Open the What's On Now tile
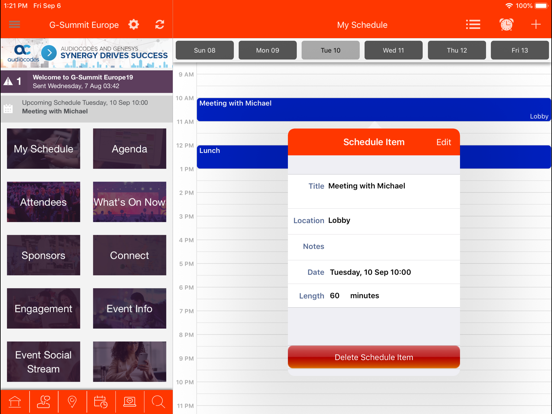Screen dimensions: 552x414 coord(130,202)
